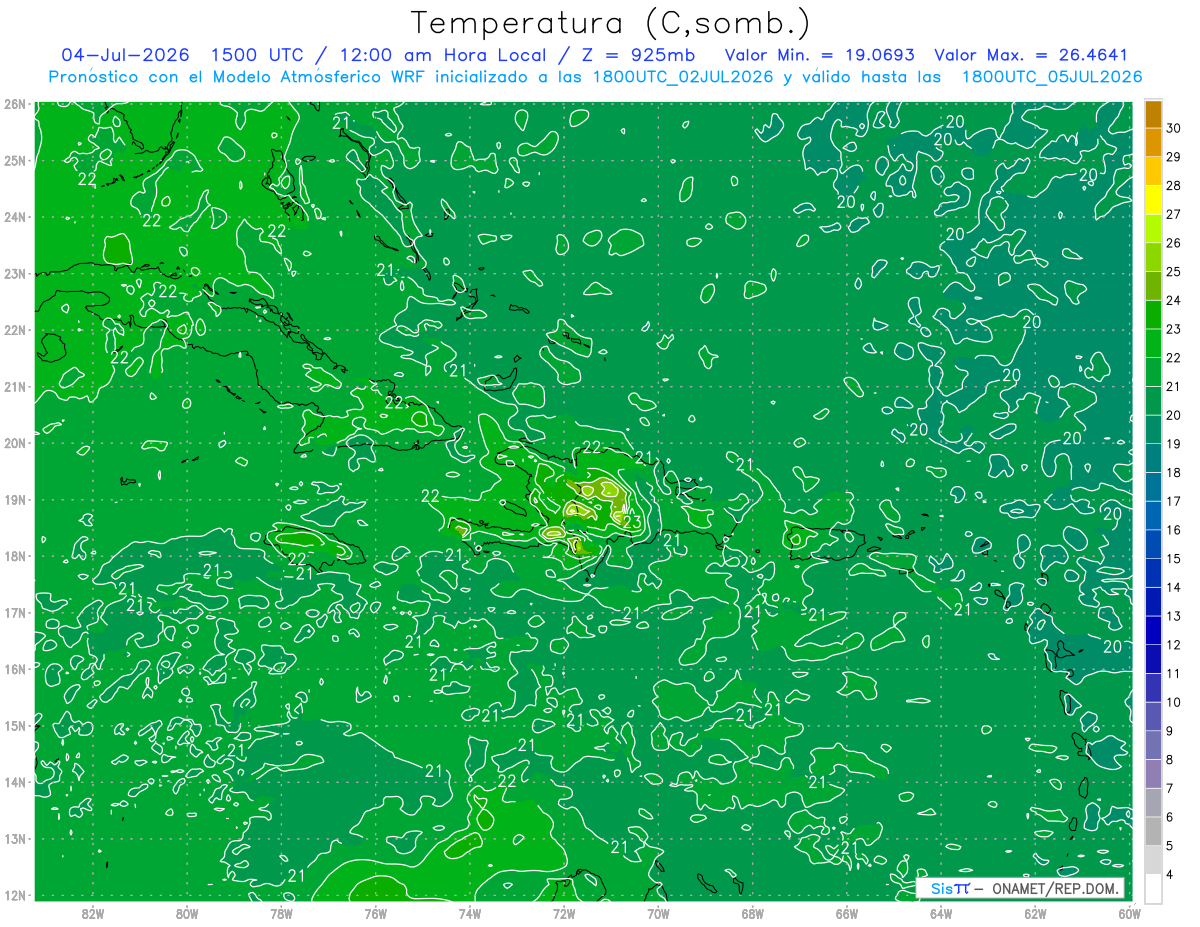Screen dimensions: 1200x927
Task: Click color scale label '5'
Action: pos(1169,846)
